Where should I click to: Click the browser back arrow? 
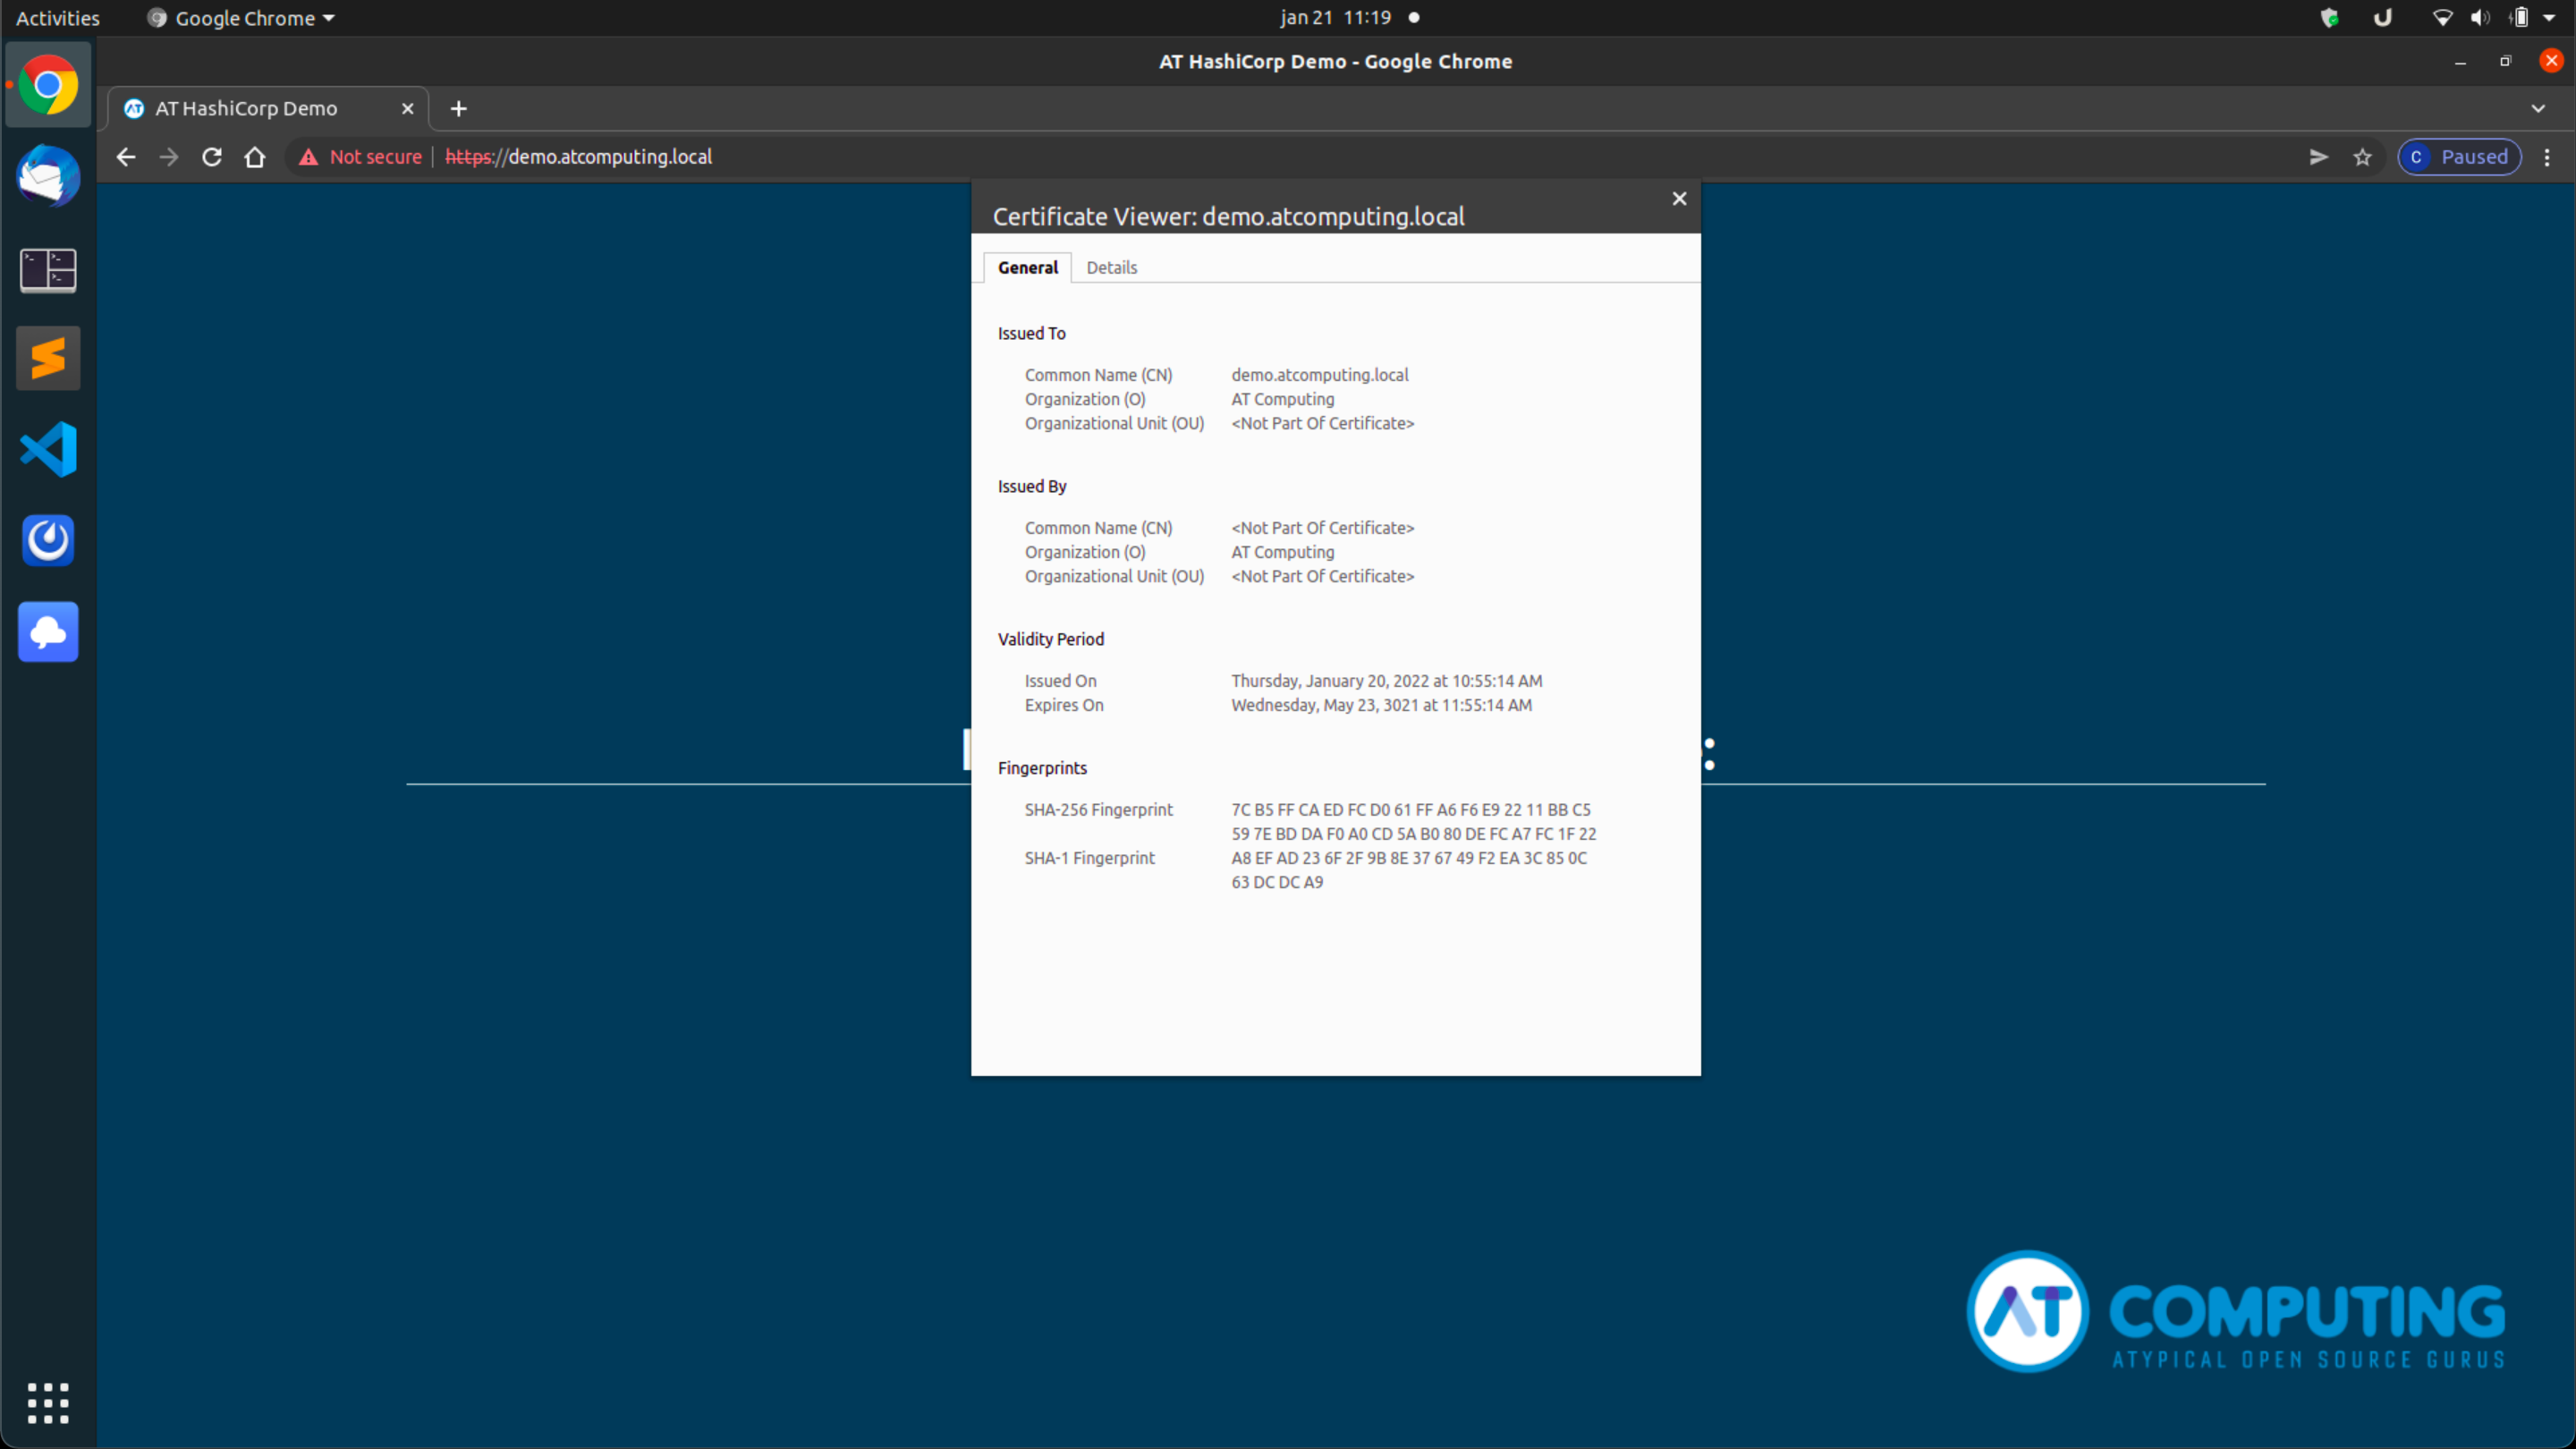126,157
